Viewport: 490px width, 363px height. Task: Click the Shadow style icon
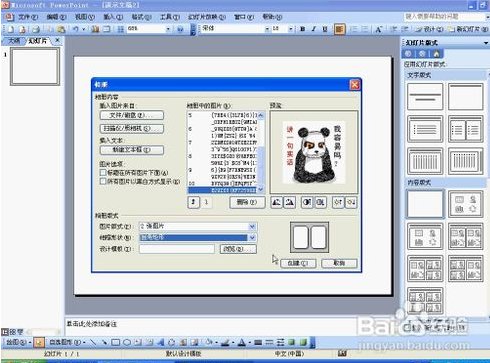pyautogui.click(x=292, y=342)
